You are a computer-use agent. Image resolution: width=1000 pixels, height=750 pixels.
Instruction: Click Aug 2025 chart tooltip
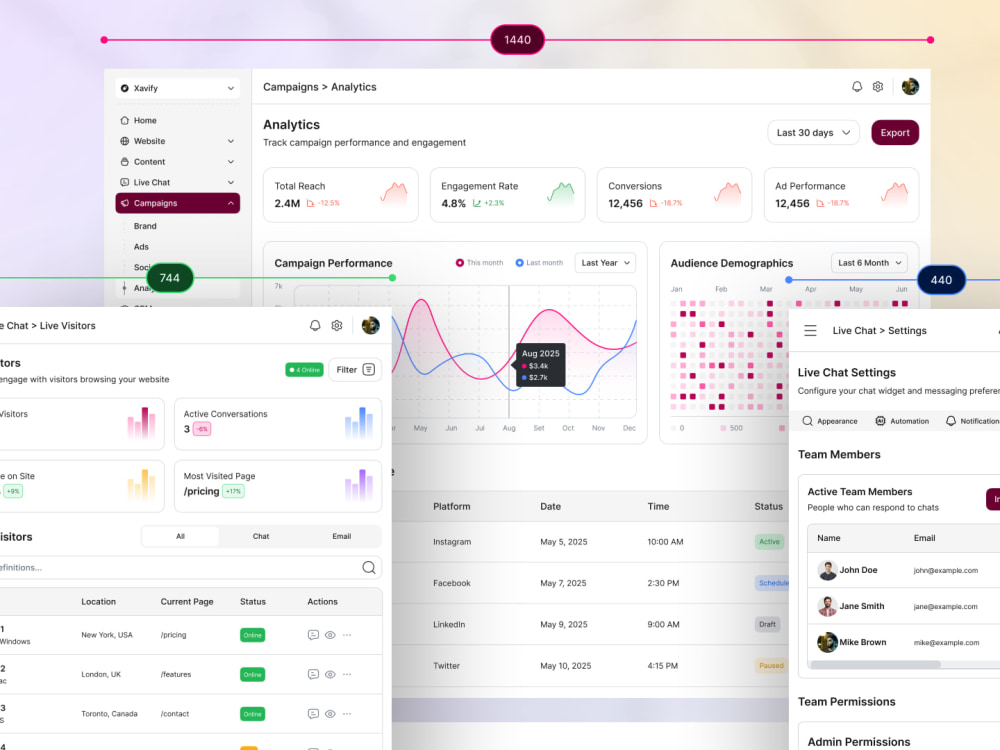click(540, 365)
